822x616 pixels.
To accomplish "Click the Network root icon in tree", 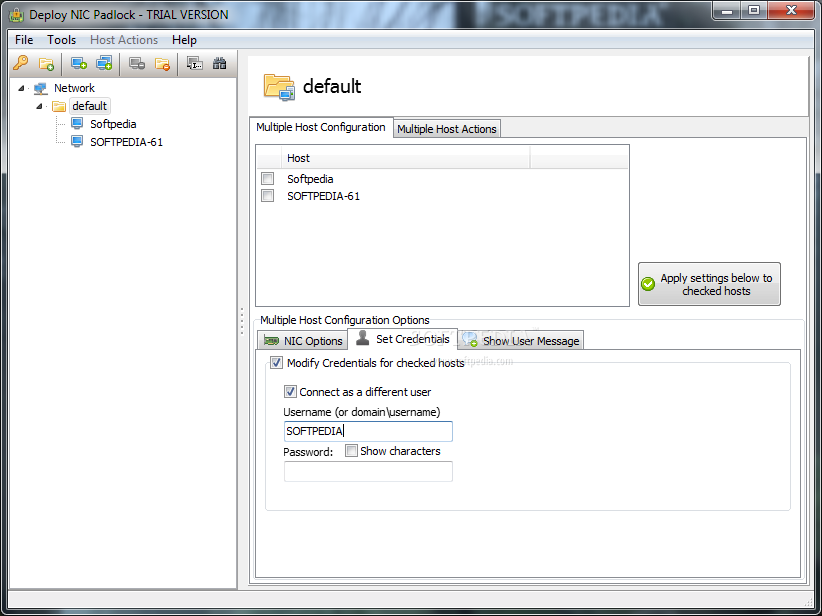I will pyautogui.click(x=41, y=89).
